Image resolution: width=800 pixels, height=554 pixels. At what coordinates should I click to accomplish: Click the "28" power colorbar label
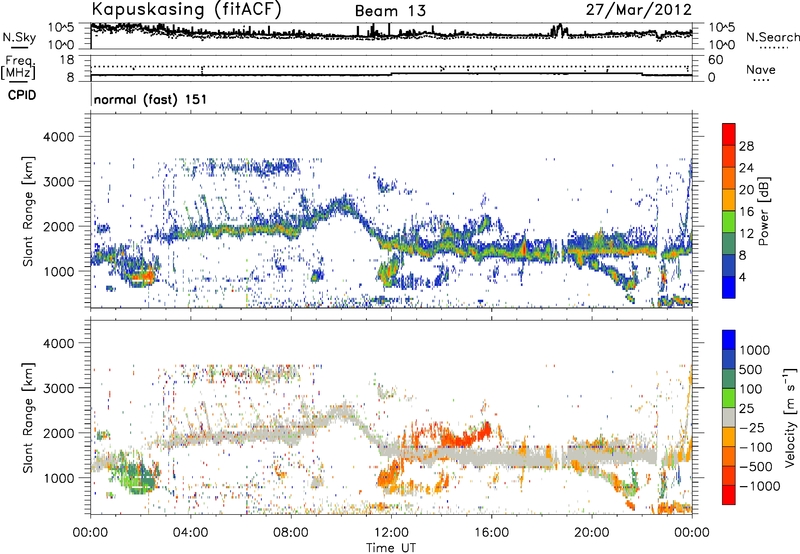coord(746,146)
